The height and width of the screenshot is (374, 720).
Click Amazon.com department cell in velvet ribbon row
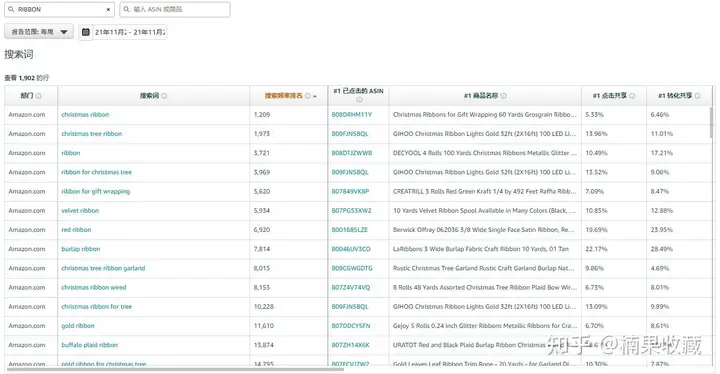(x=27, y=210)
